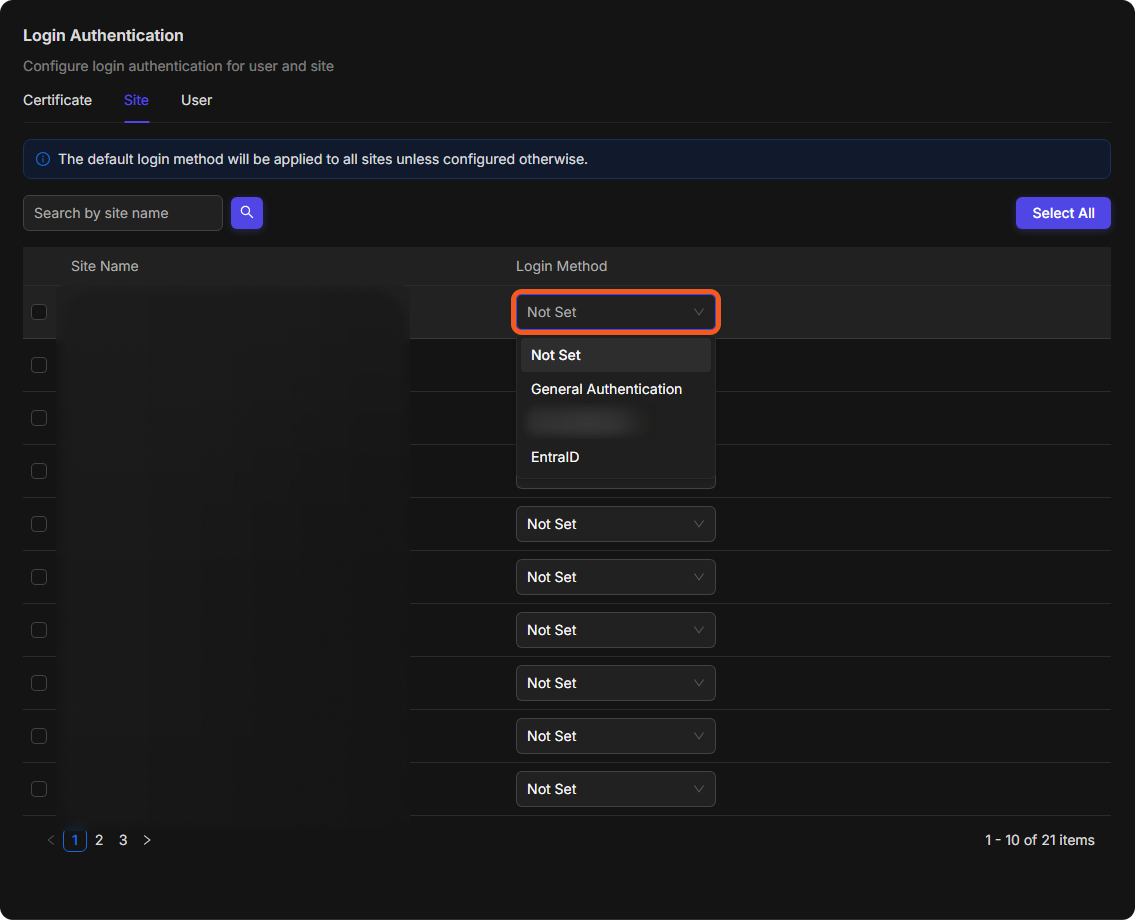The image size is (1135, 920).
Task: Click the chevron arrow of the open Login Method dropdown
Action: point(699,312)
